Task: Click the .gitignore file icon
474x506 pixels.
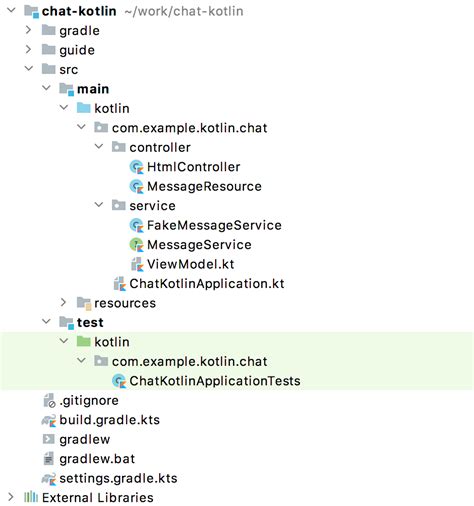Action: [49, 401]
